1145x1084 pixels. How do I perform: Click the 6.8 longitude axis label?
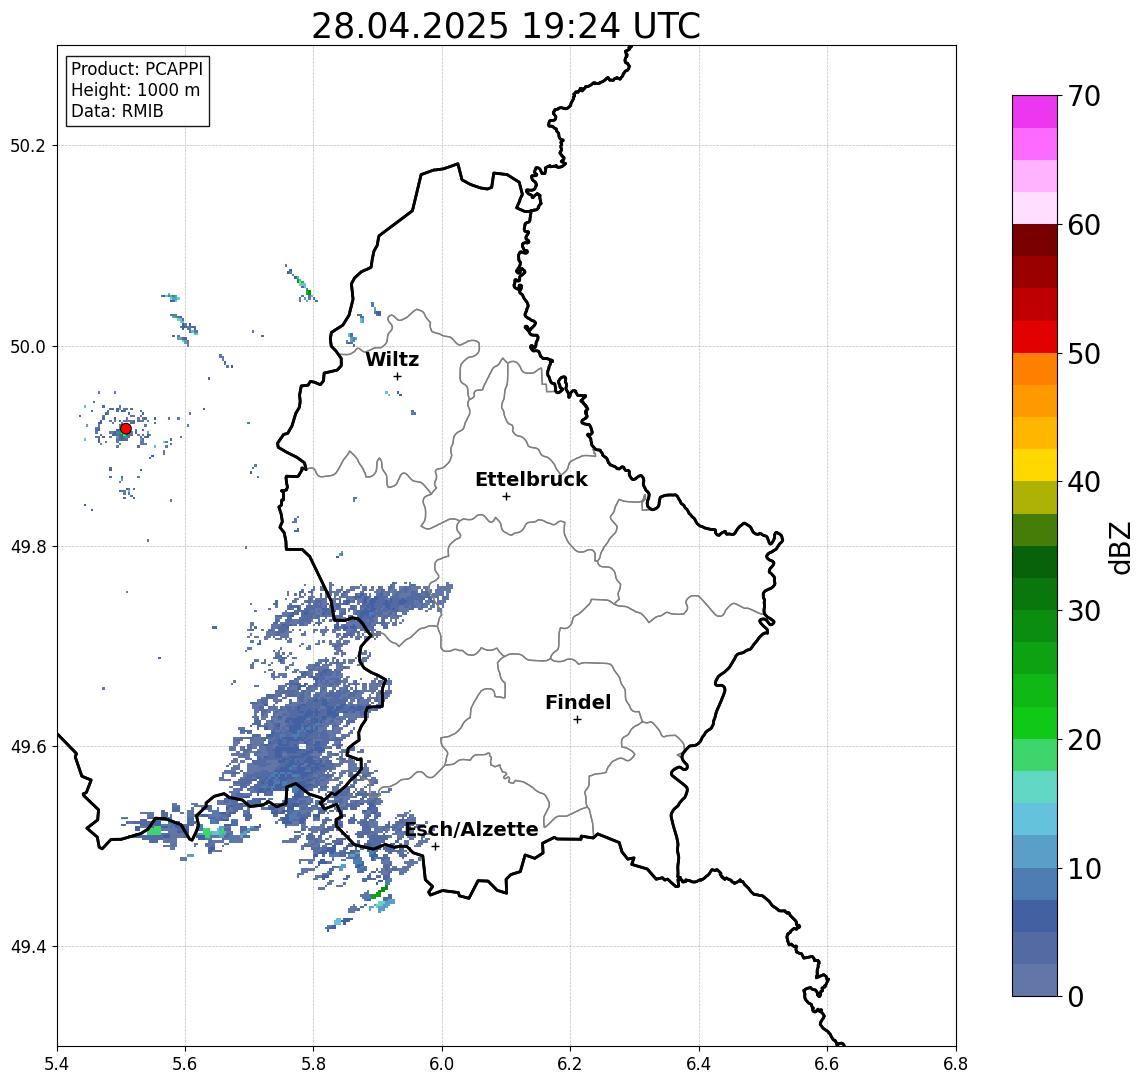click(x=955, y=1064)
